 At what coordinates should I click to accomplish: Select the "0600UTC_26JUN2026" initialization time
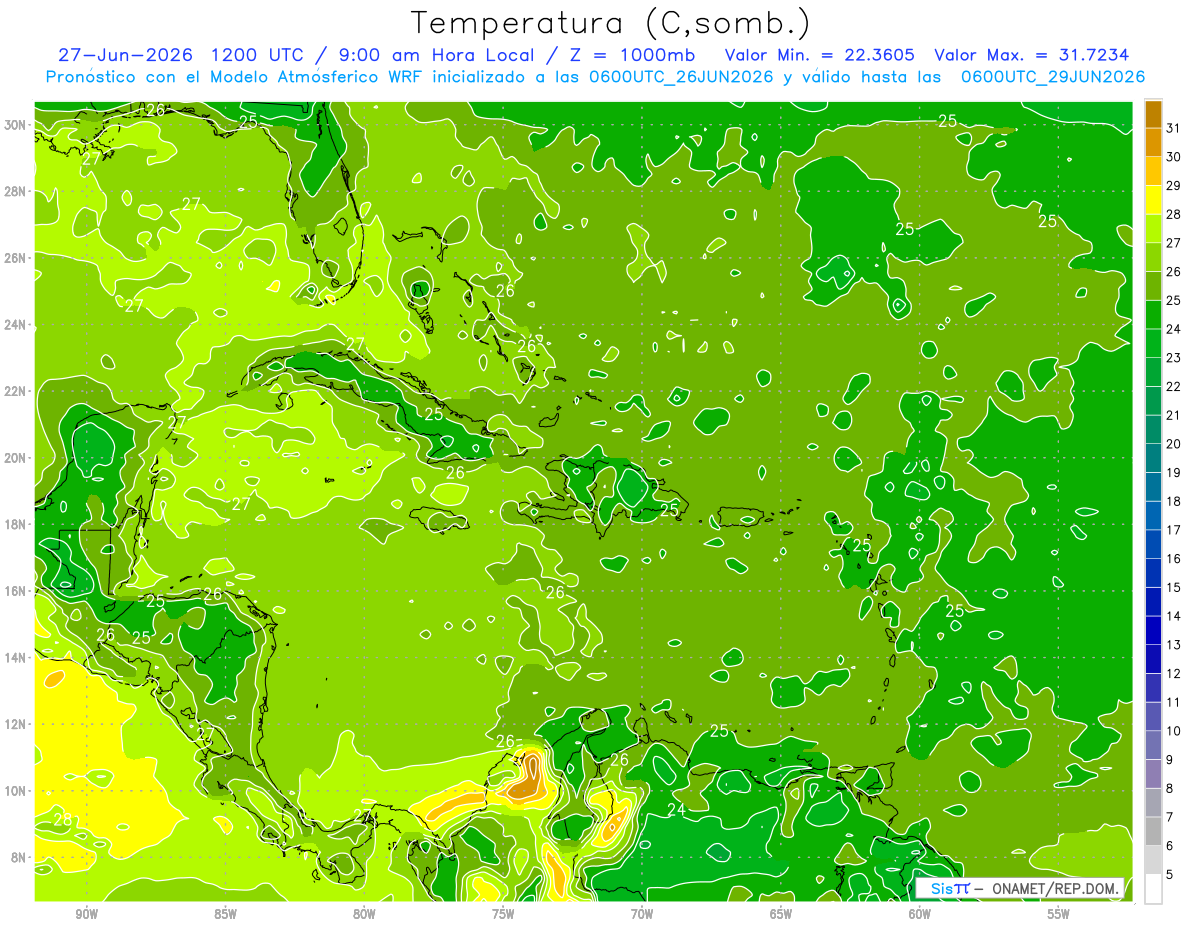[x=679, y=77]
